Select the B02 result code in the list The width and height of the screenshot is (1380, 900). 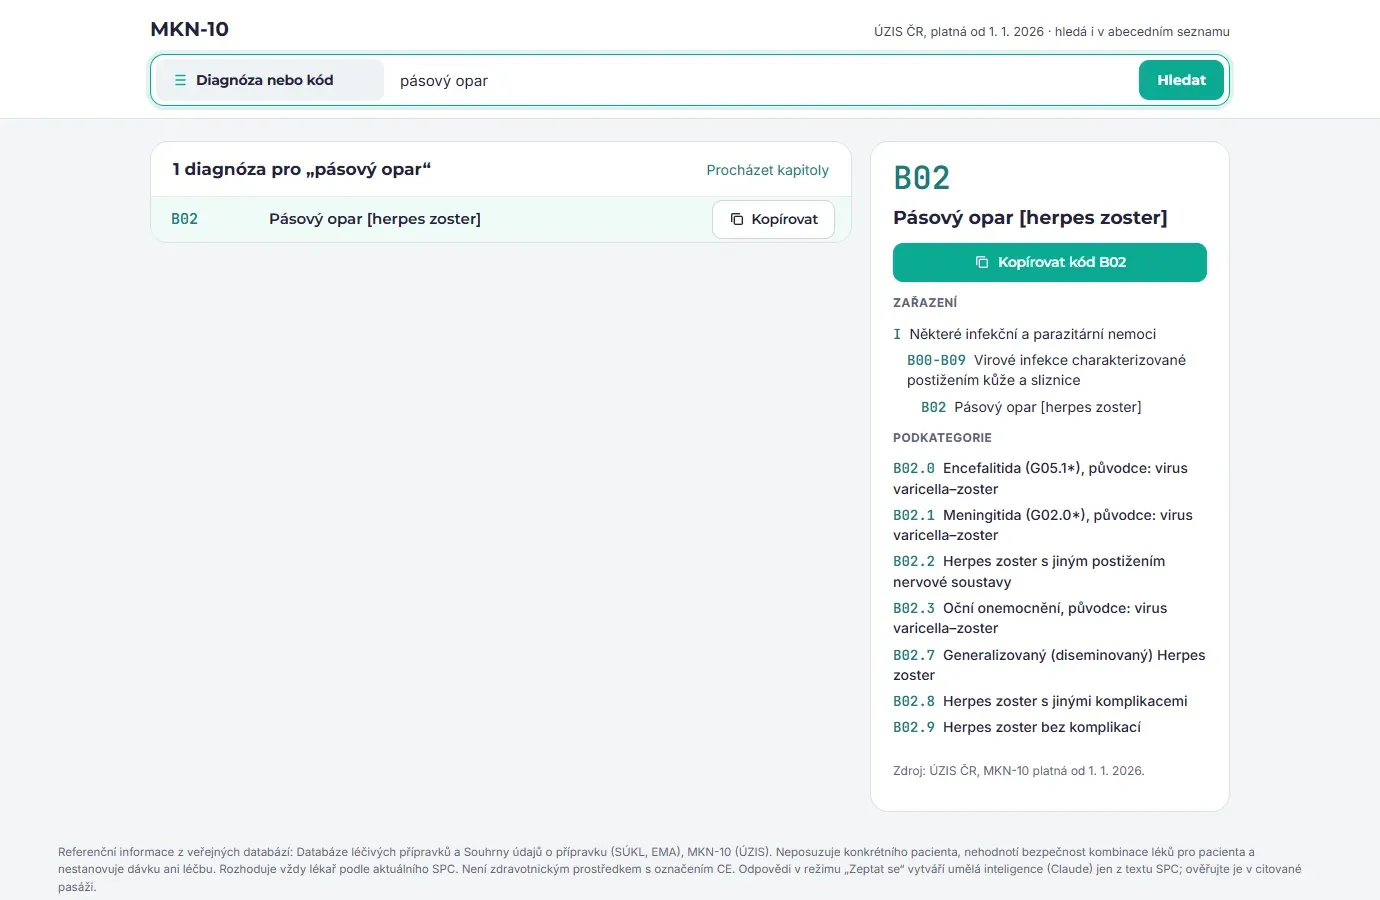click(x=185, y=219)
